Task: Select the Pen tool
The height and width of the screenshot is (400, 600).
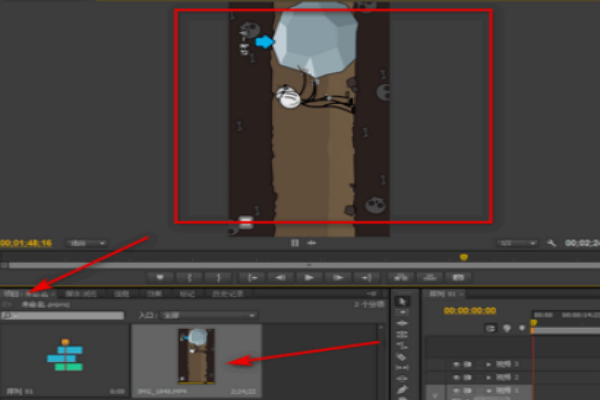Action: (402, 390)
